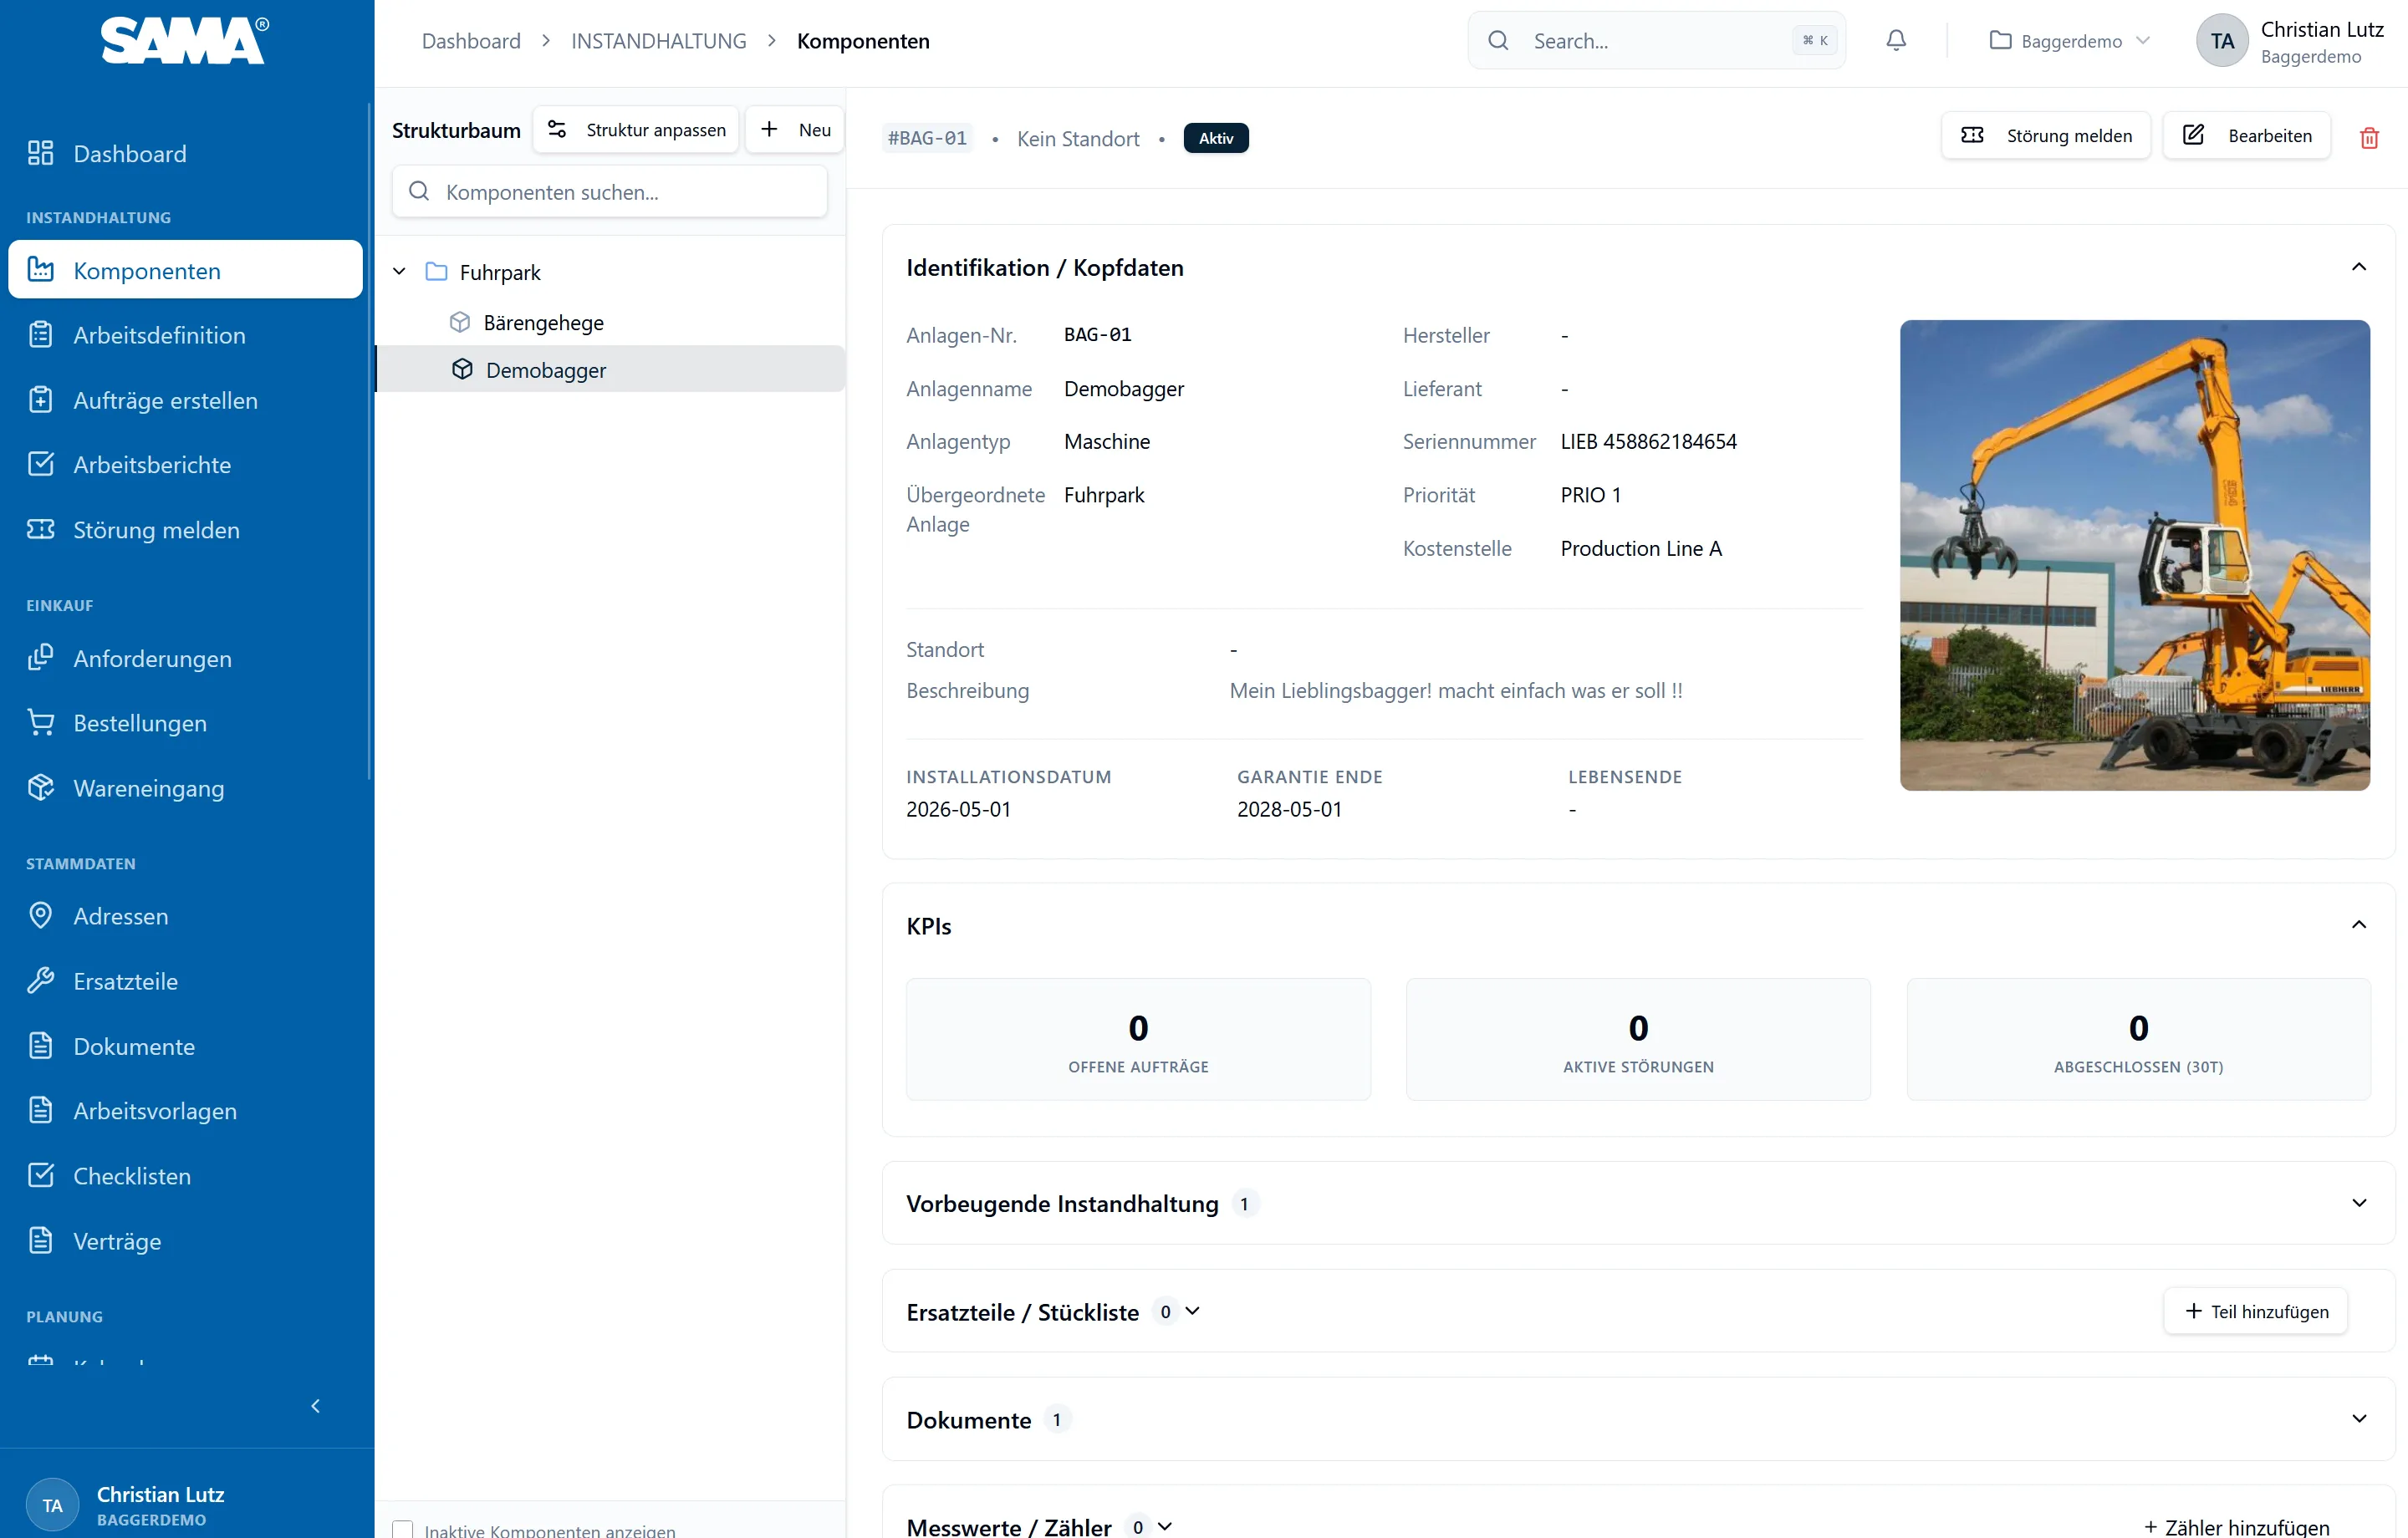The image size is (2408, 1538).
Task: Click the Anforderungen icon
Action: pos(40,658)
